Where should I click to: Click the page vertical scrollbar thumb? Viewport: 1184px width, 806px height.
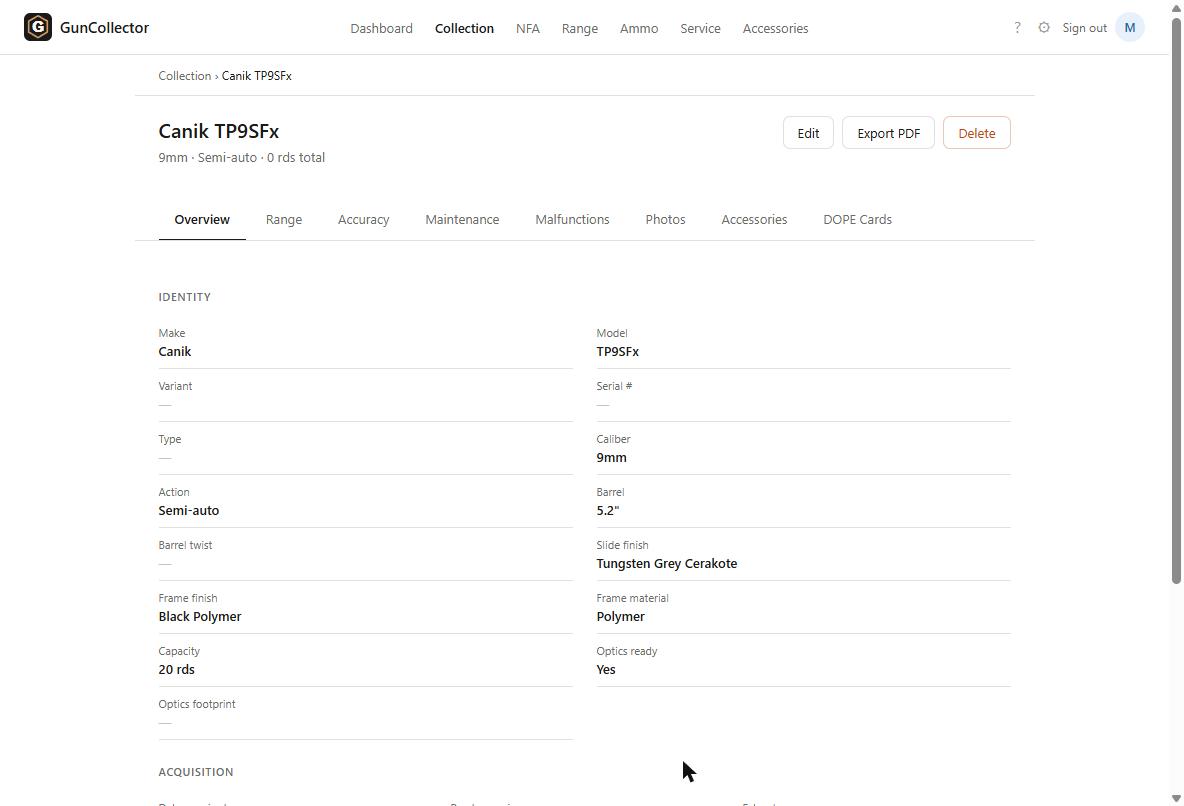(x=1176, y=301)
